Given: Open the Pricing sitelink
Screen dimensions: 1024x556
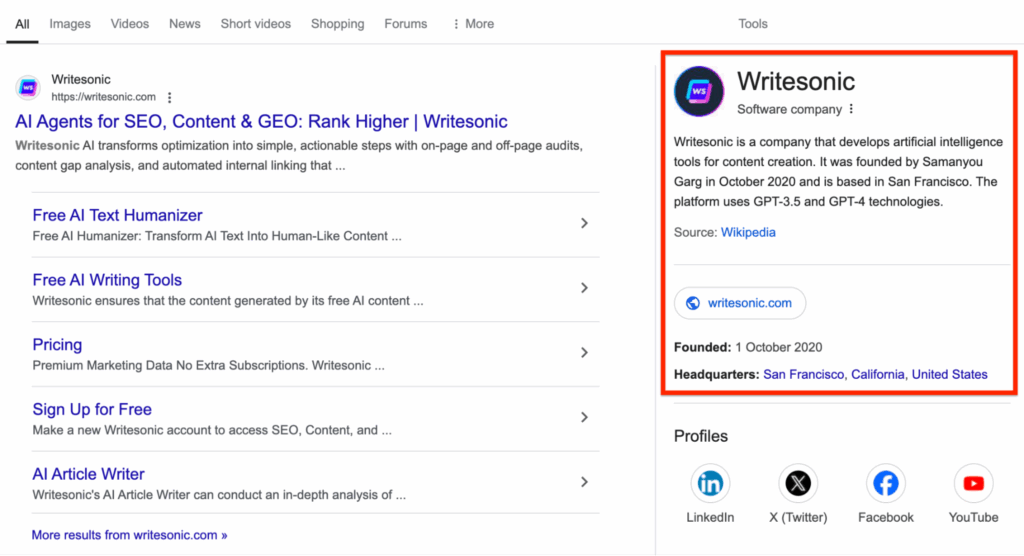Looking at the screenshot, I should [57, 344].
